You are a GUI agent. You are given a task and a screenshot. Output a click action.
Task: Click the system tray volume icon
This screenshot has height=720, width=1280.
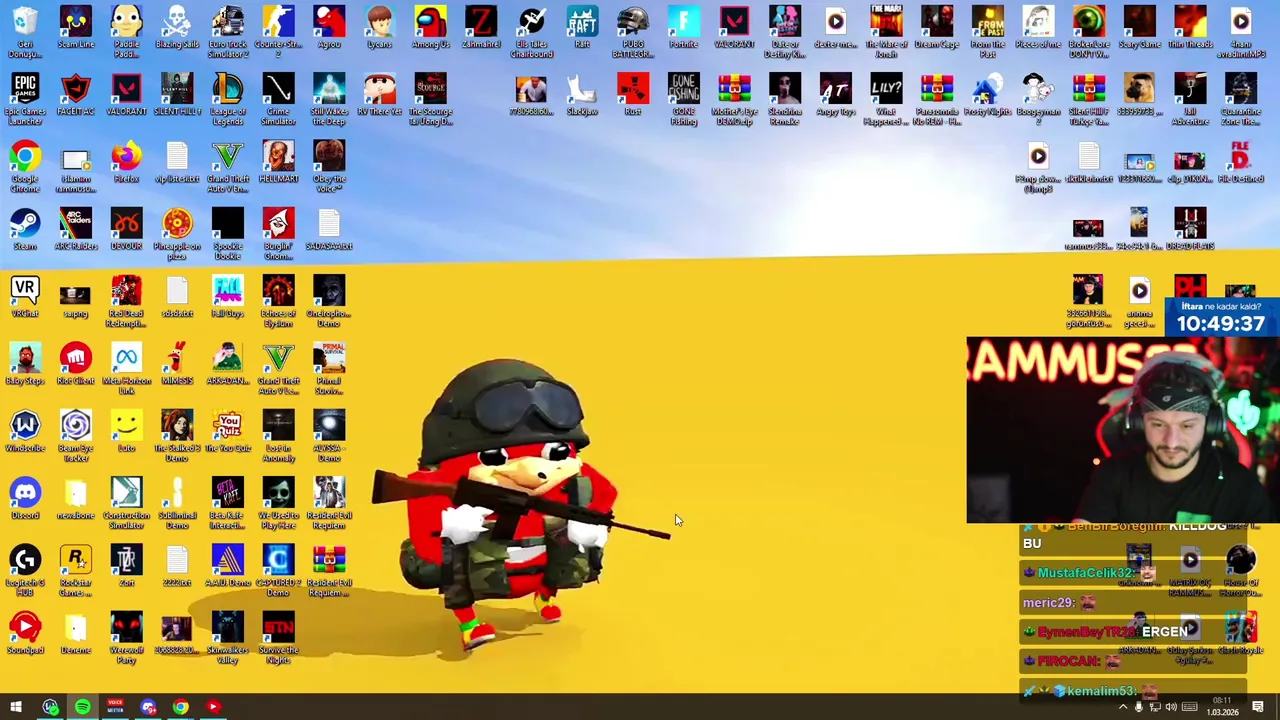[x=1171, y=707]
